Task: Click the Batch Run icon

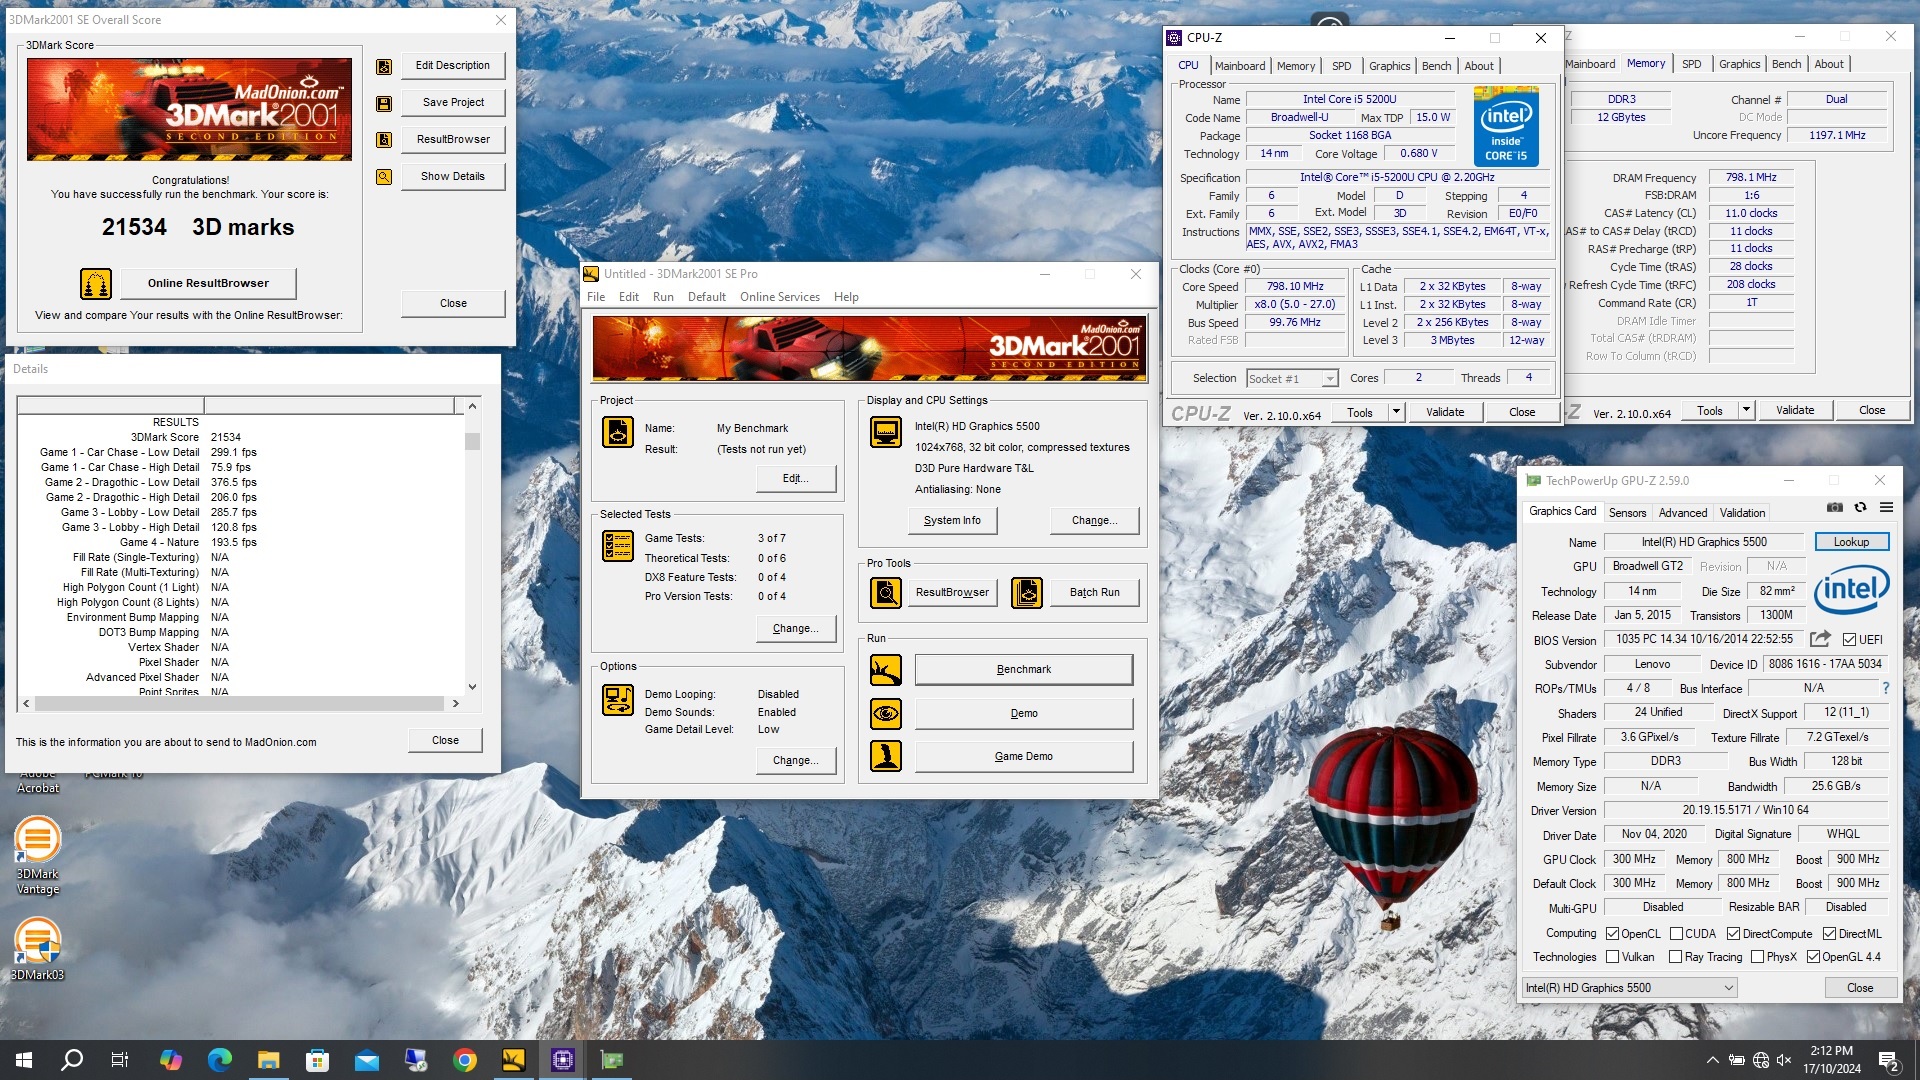Action: pos(1027,593)
